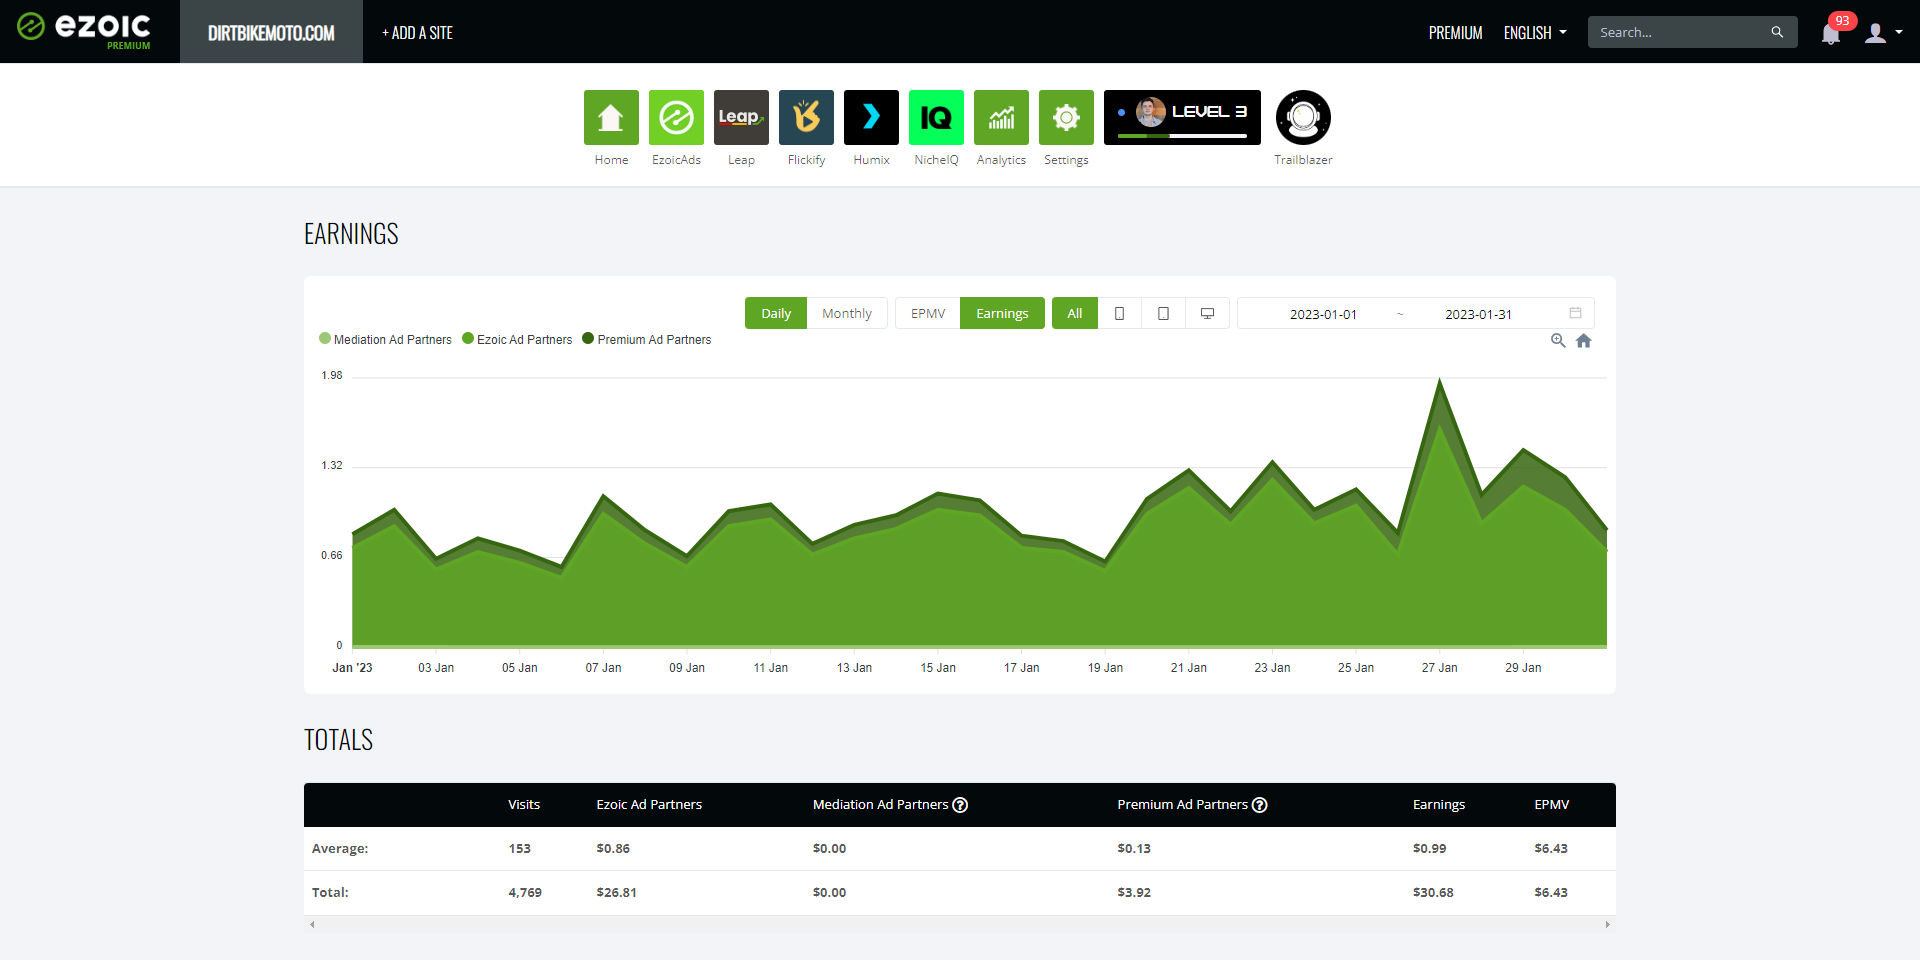
Task: Click Mediation Ad Partners help icon
Action: [x=960, y=805]
